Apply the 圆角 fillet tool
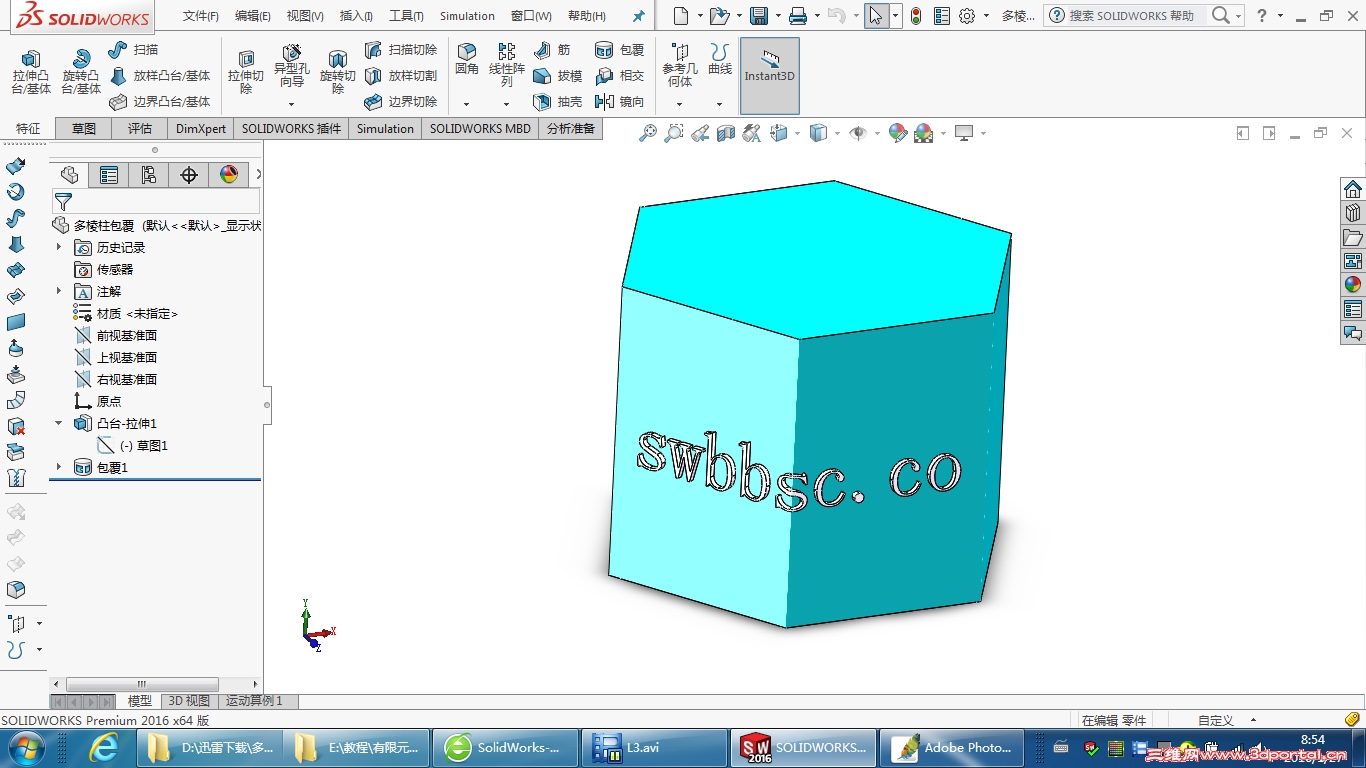 pyautogui.click(x=467, y=60)
